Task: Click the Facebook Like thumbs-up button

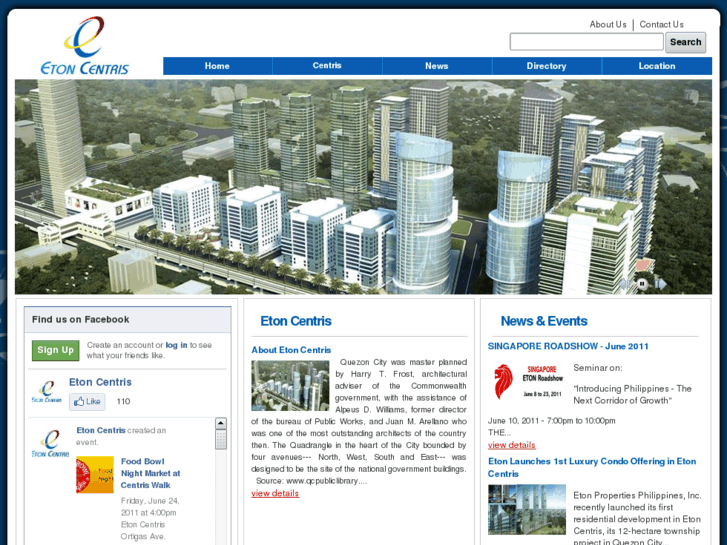Action: point(87,402)
